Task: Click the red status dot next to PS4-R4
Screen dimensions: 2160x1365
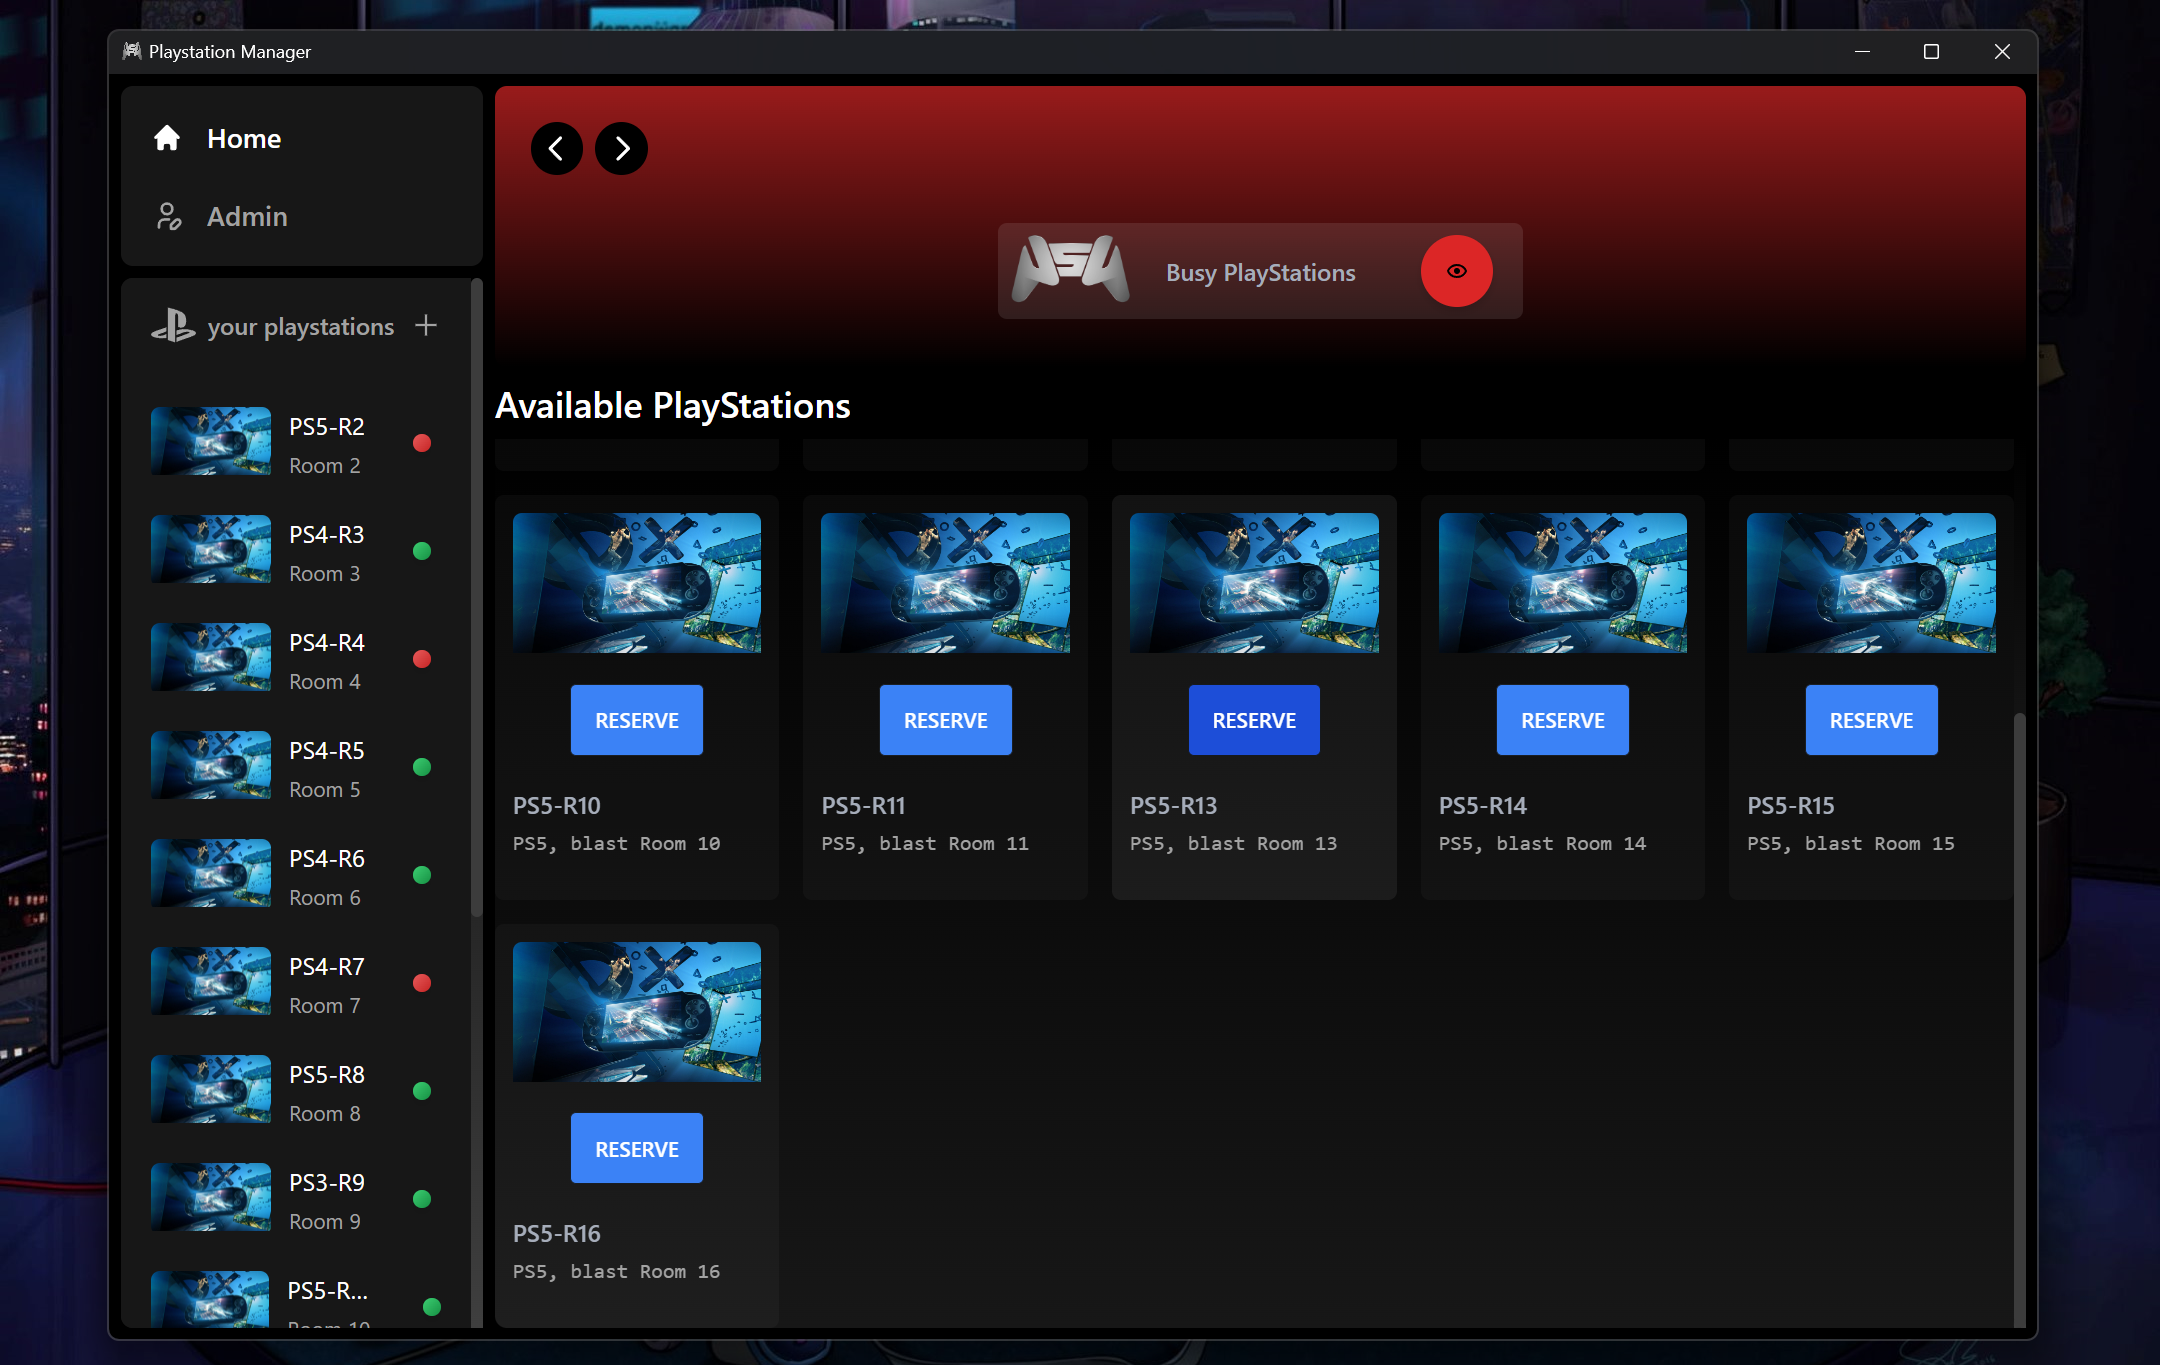Action: (x=422, y=659)
